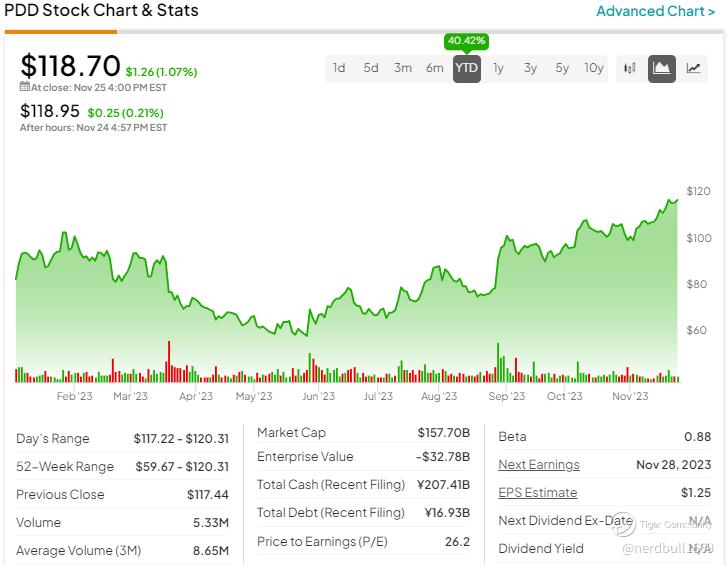
Task: Select the YTD time range
Action: (466, 68)
